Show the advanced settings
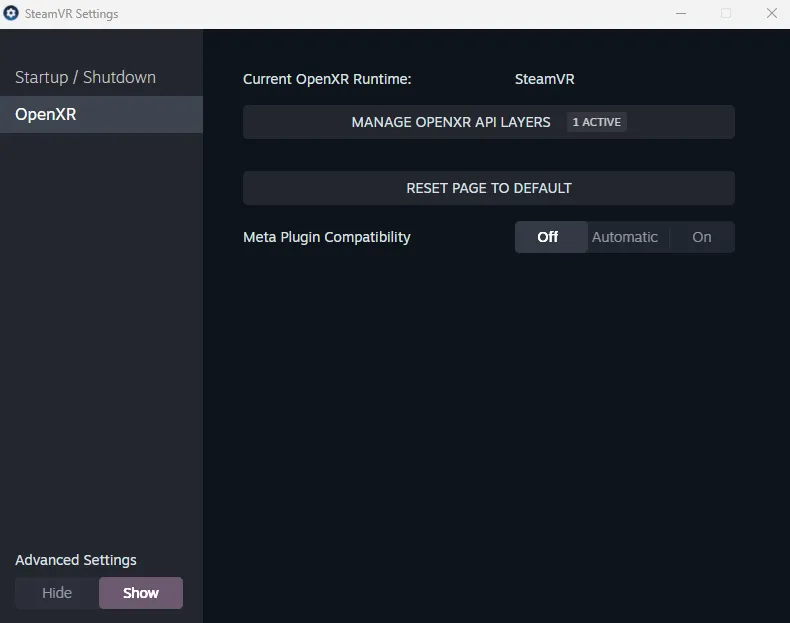790x623 pixels. coord(141,593)
